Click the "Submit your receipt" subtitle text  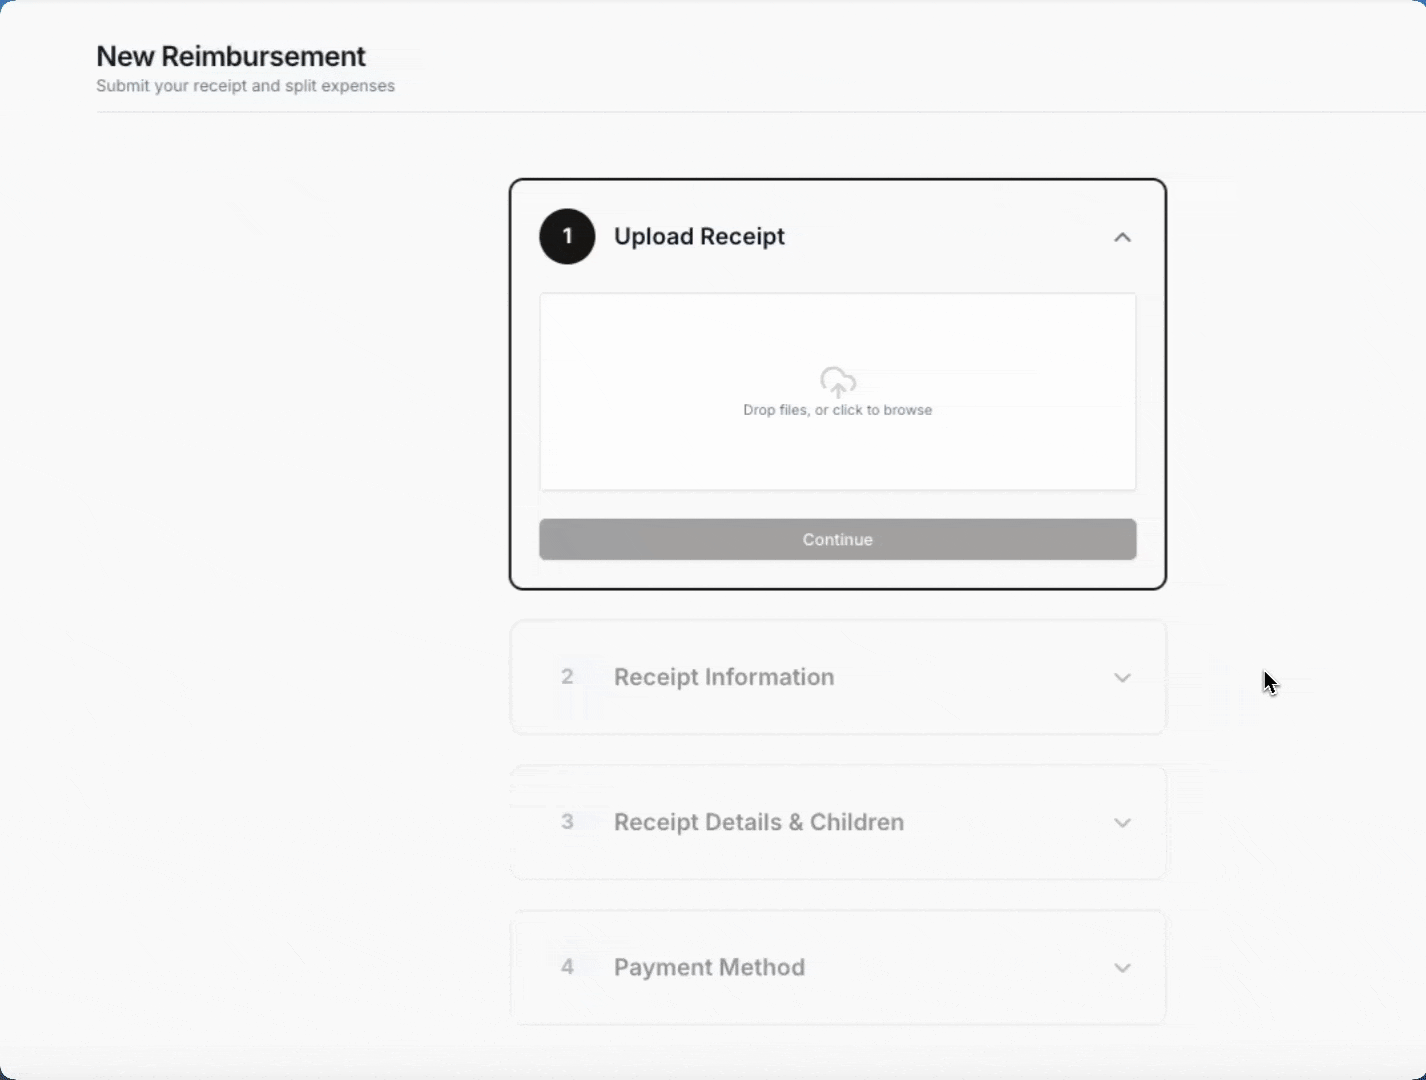tap(245, 86)
